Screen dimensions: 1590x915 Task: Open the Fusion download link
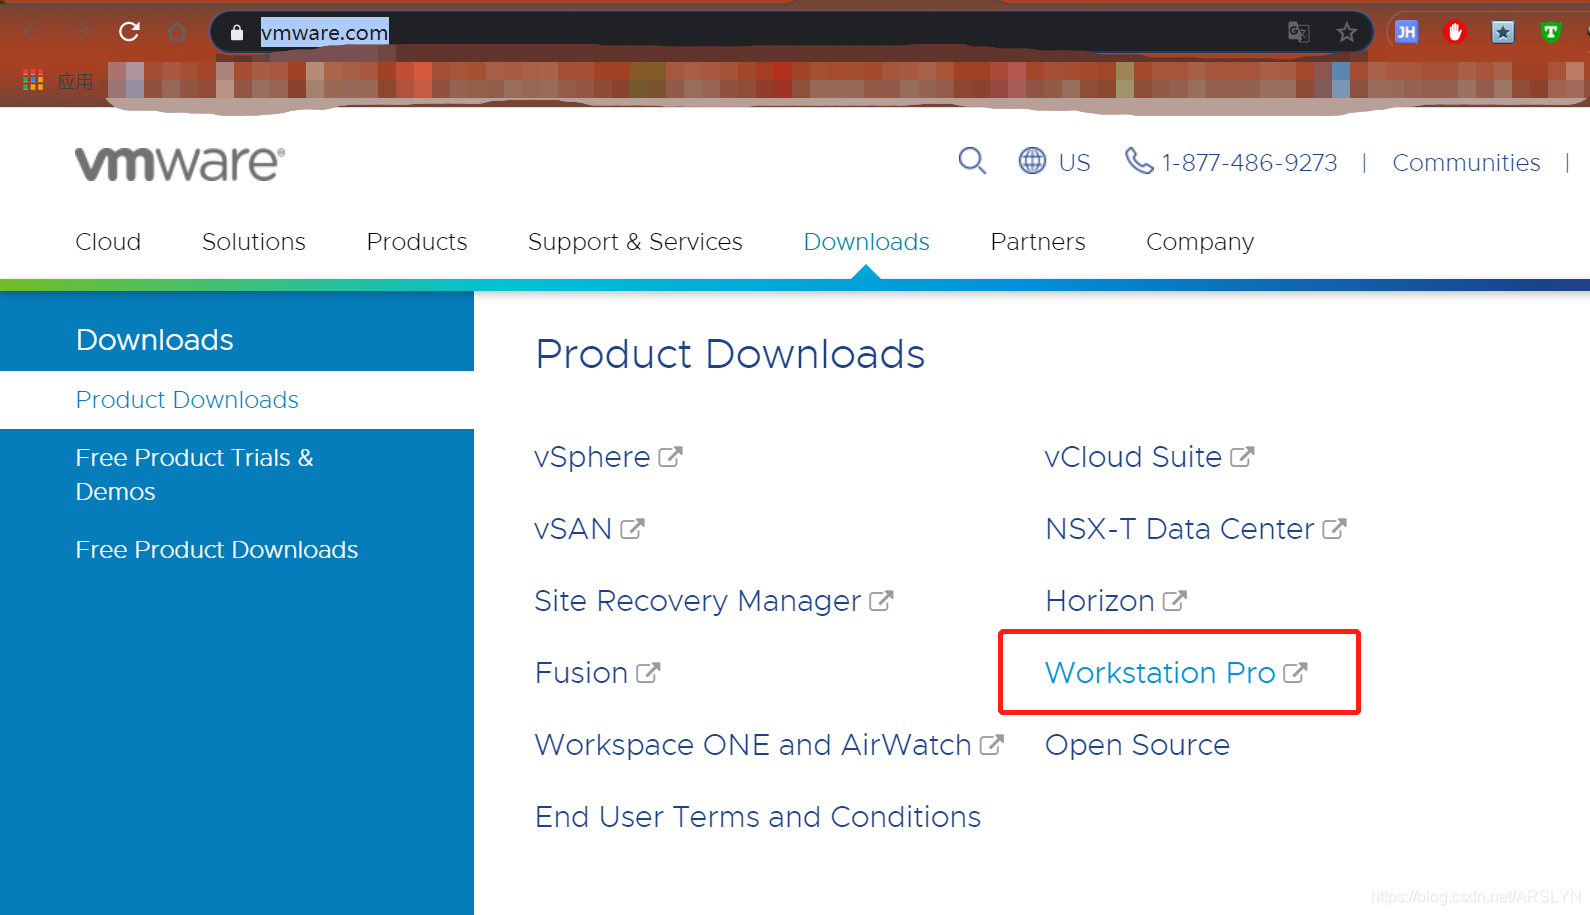[x=581, y=673]
